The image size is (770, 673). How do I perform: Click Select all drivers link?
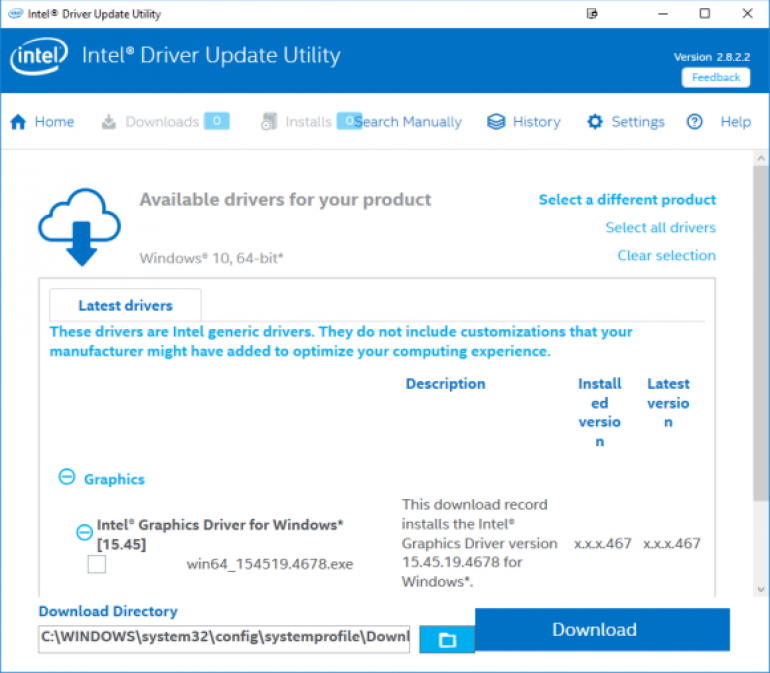click(660, 227)
